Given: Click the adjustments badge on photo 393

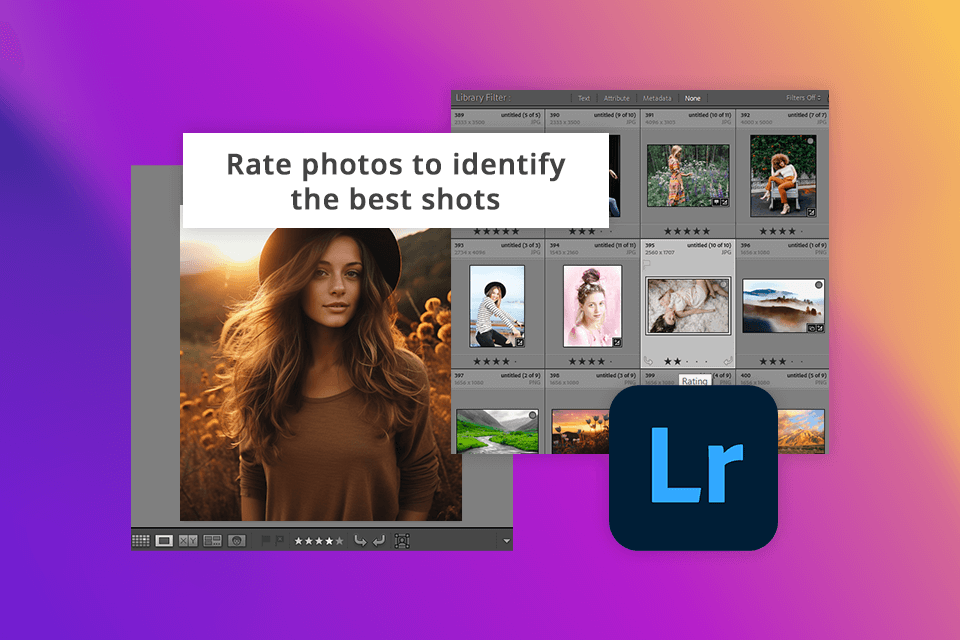Looking at the screenshot, I should 519,342.
